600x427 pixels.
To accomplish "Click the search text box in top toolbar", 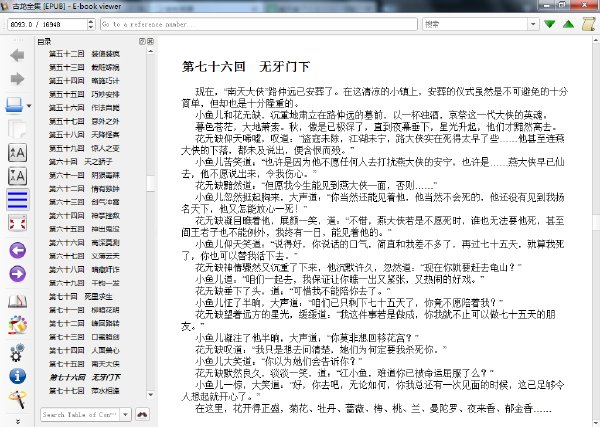I will coord(475,24).
